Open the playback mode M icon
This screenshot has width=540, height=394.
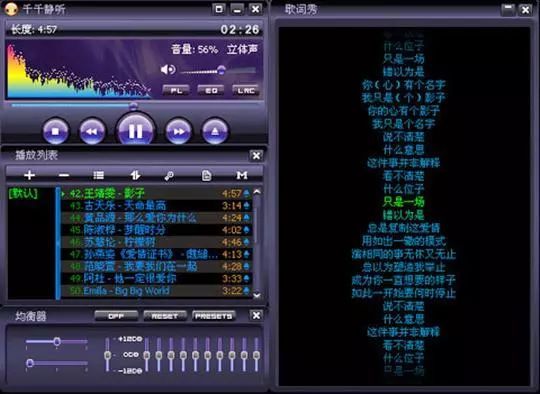(x=242, y=175)
